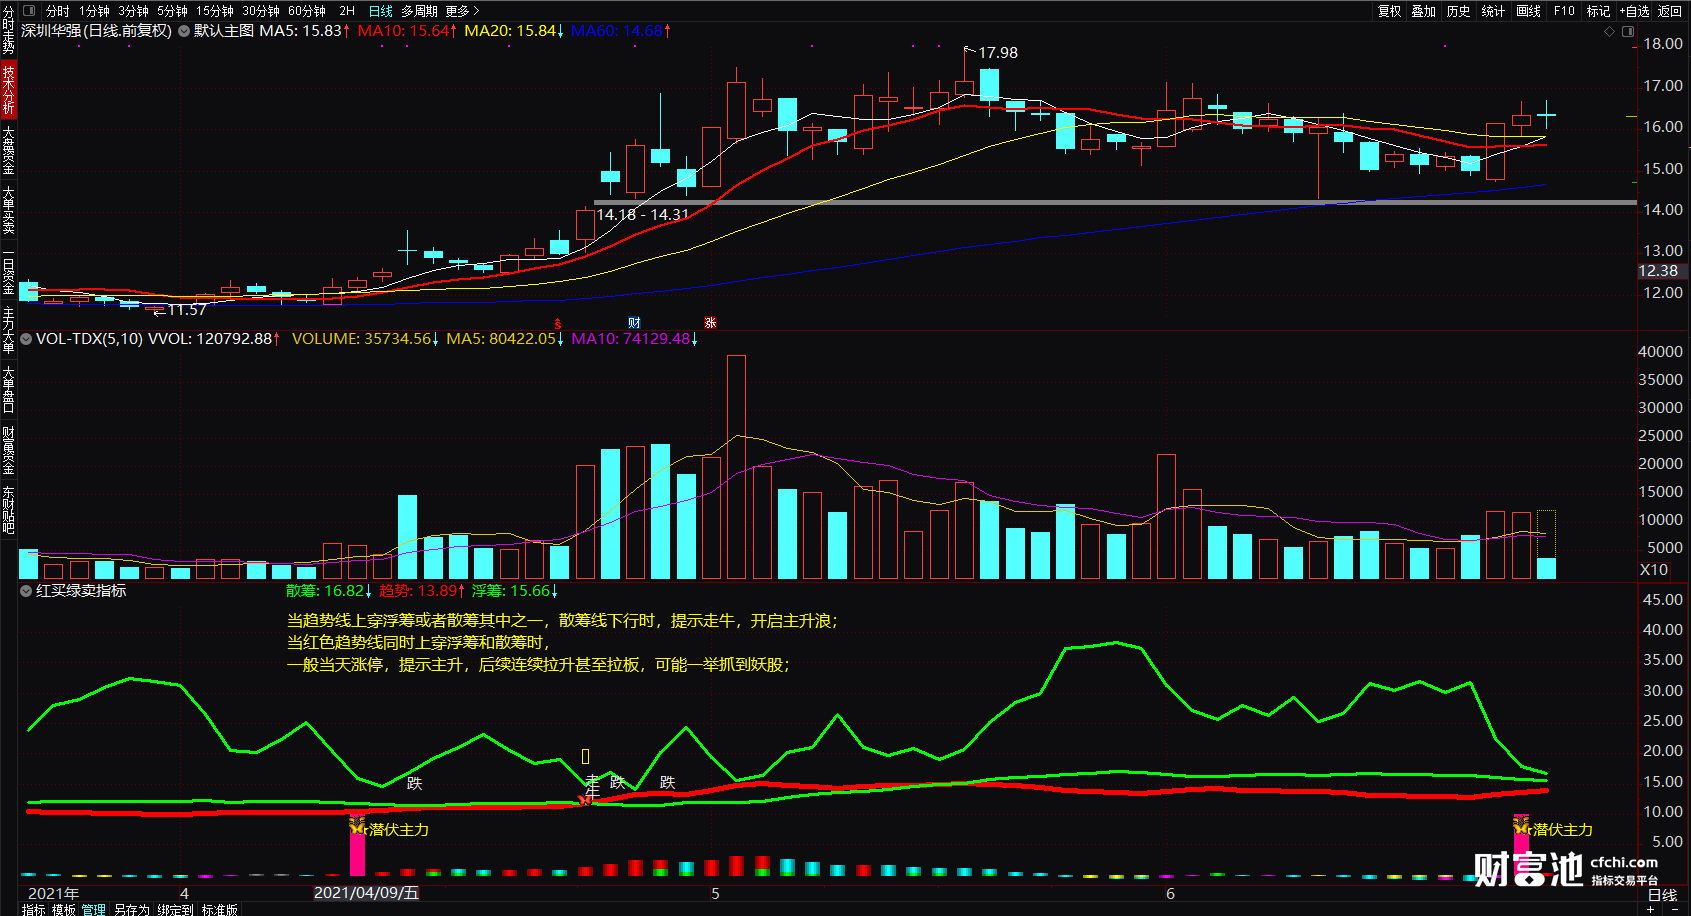This screenshot has height=916, width=1691.
Task: Click the 统计 statistics button
Action: (1493, 11)
